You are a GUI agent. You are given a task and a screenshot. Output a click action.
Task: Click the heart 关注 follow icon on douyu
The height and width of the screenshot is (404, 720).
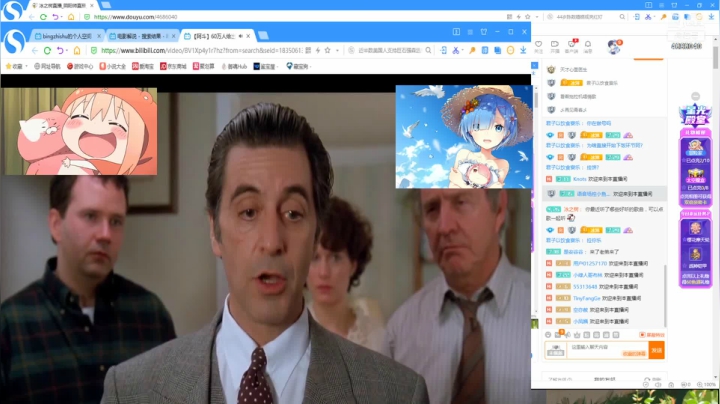pyautogui.click(x=539, y=46)
